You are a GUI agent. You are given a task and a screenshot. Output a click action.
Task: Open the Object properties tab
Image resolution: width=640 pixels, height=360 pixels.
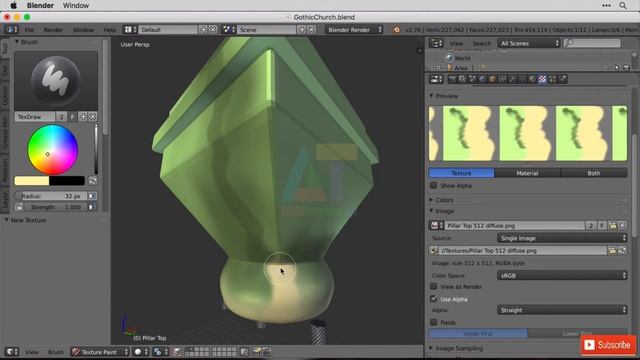point(492,79)
